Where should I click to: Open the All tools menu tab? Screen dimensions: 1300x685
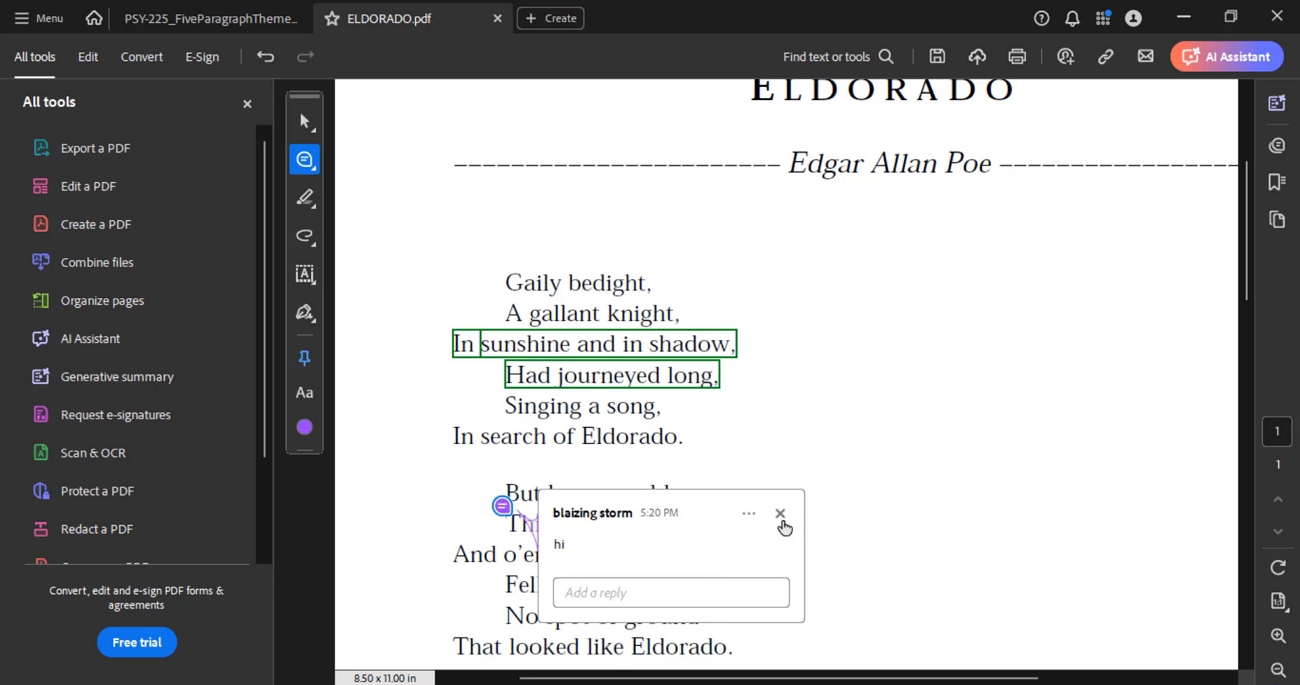(35, 57)
